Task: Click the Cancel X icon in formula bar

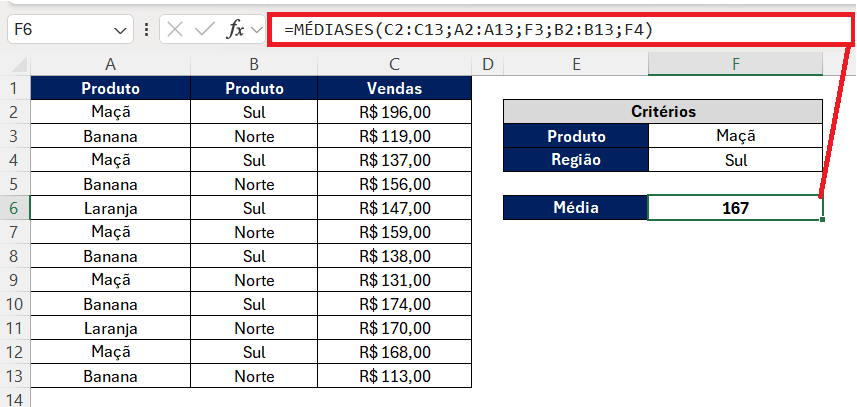Action: pyautogui.click(x=176, y=29)
